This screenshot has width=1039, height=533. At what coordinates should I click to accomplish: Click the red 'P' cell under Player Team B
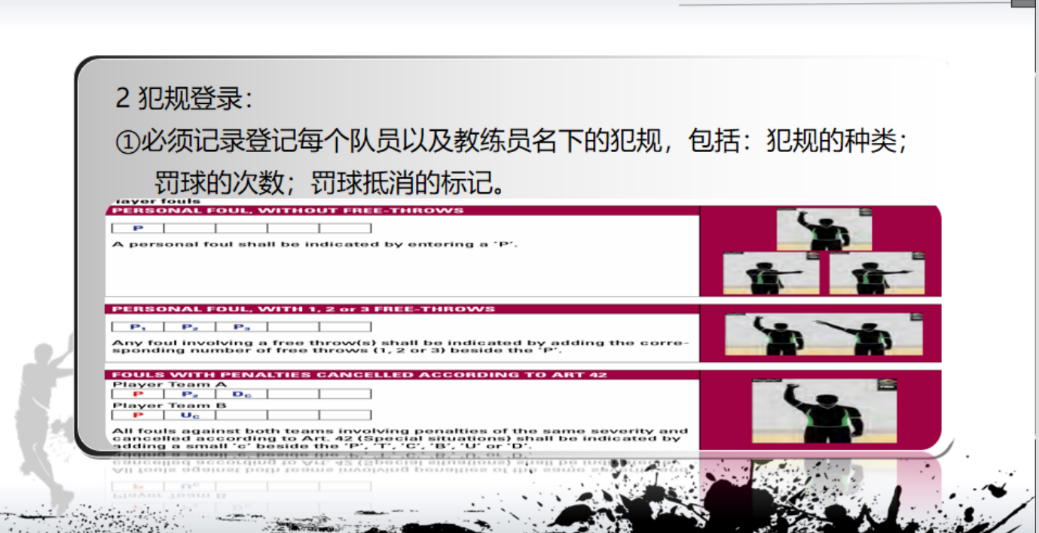(138, 415)
